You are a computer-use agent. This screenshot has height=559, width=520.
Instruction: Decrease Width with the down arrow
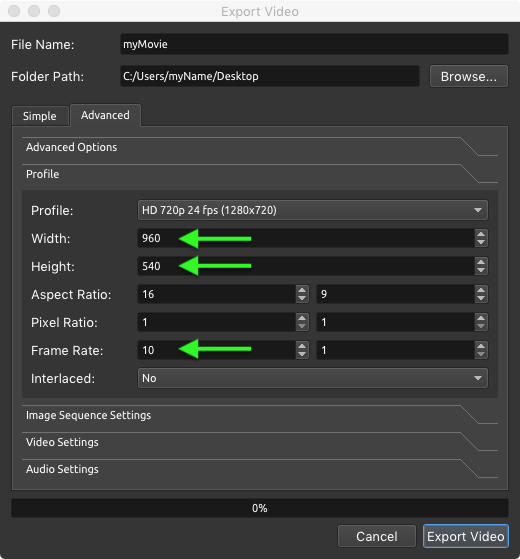(x=481, y=242)
